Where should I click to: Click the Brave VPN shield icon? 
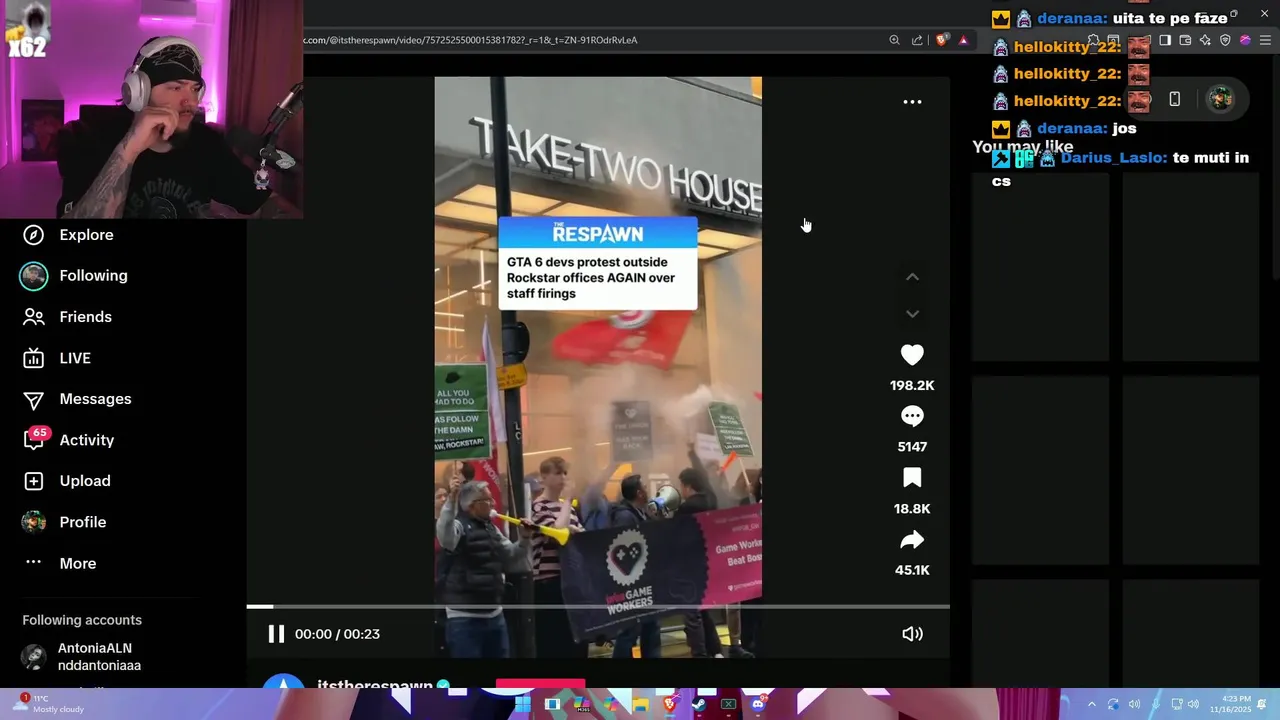click(1225, 40)
